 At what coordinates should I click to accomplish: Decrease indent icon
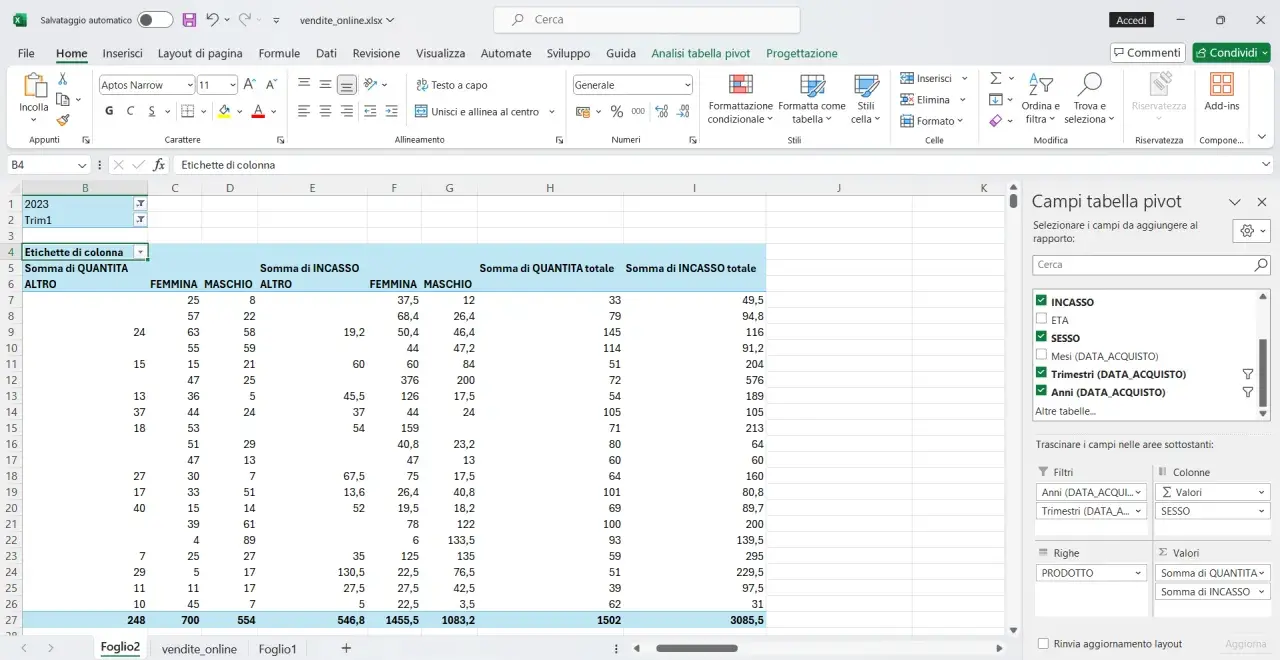tap(370, 111)
